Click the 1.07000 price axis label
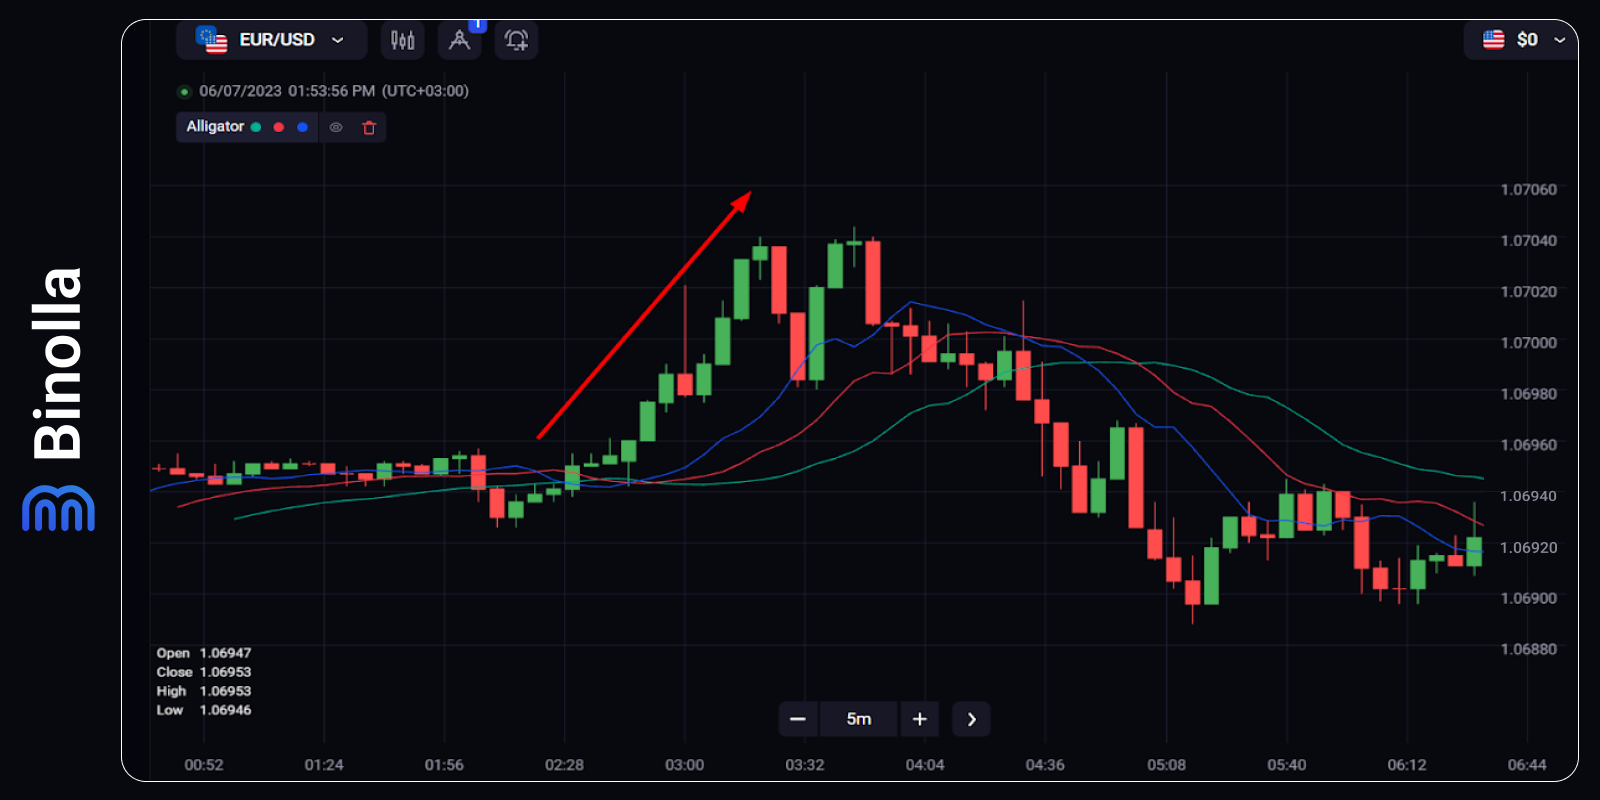The height and width of the screenshot is (800, 1600). pyautogui.click(x=1529, y=342)
